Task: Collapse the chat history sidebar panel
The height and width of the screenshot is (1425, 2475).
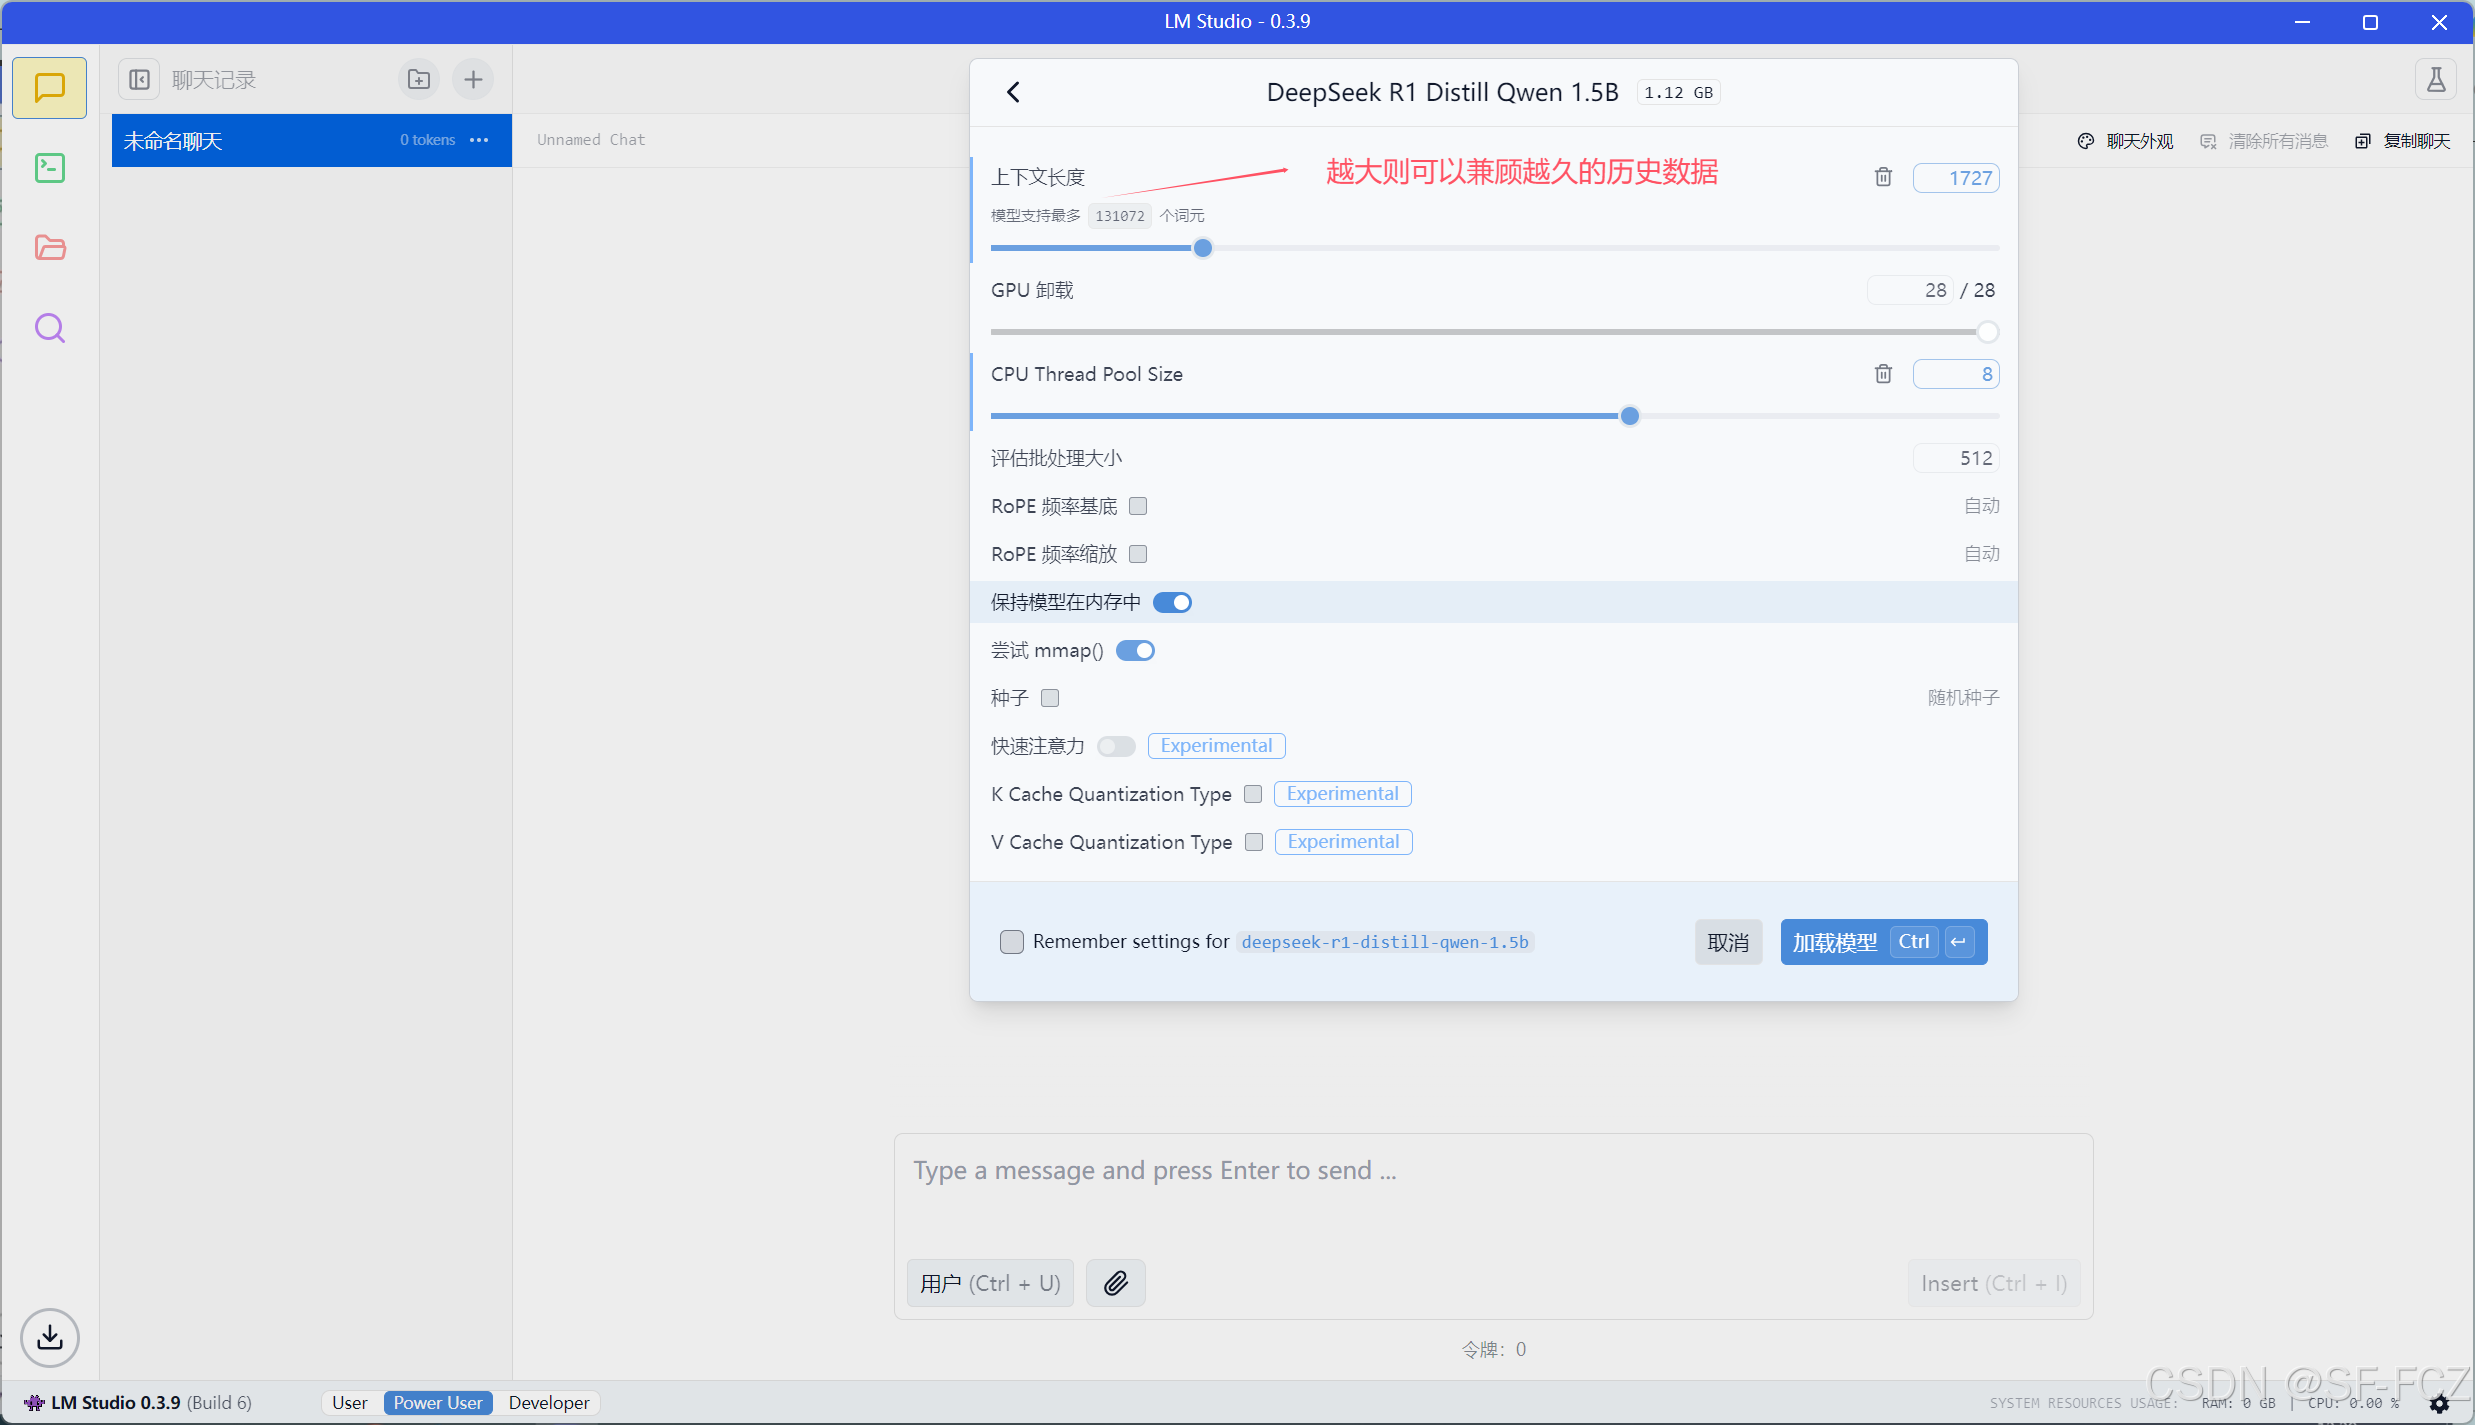Action: click(x=139, y=79)
